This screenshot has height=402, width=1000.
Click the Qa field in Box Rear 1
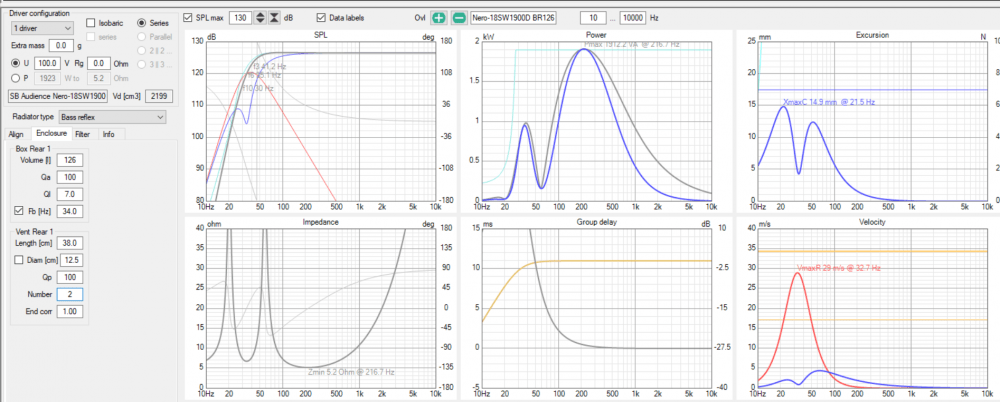(70, 176)
